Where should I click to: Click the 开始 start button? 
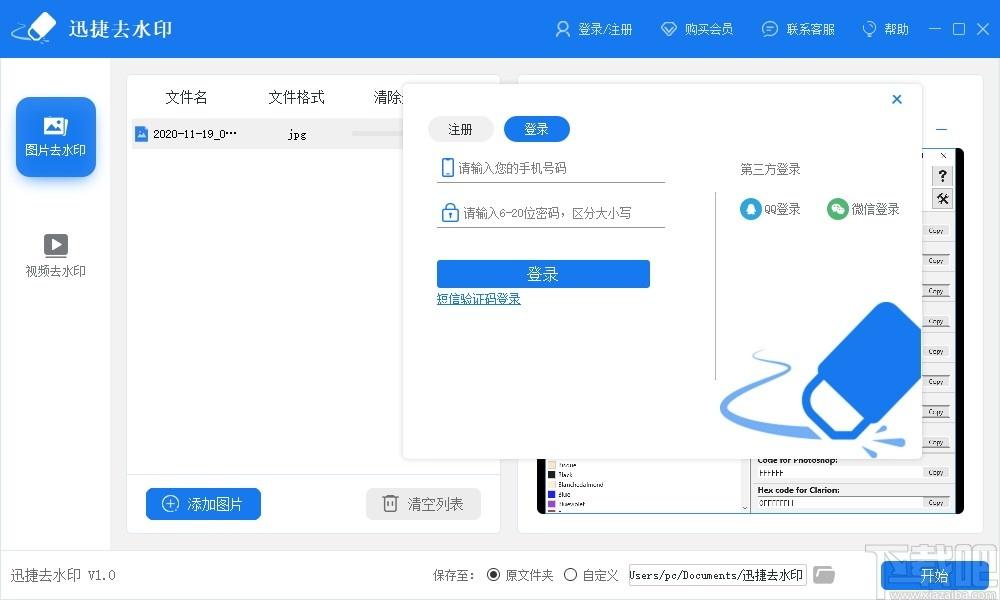pyautogui.click(x=935, y=576)
